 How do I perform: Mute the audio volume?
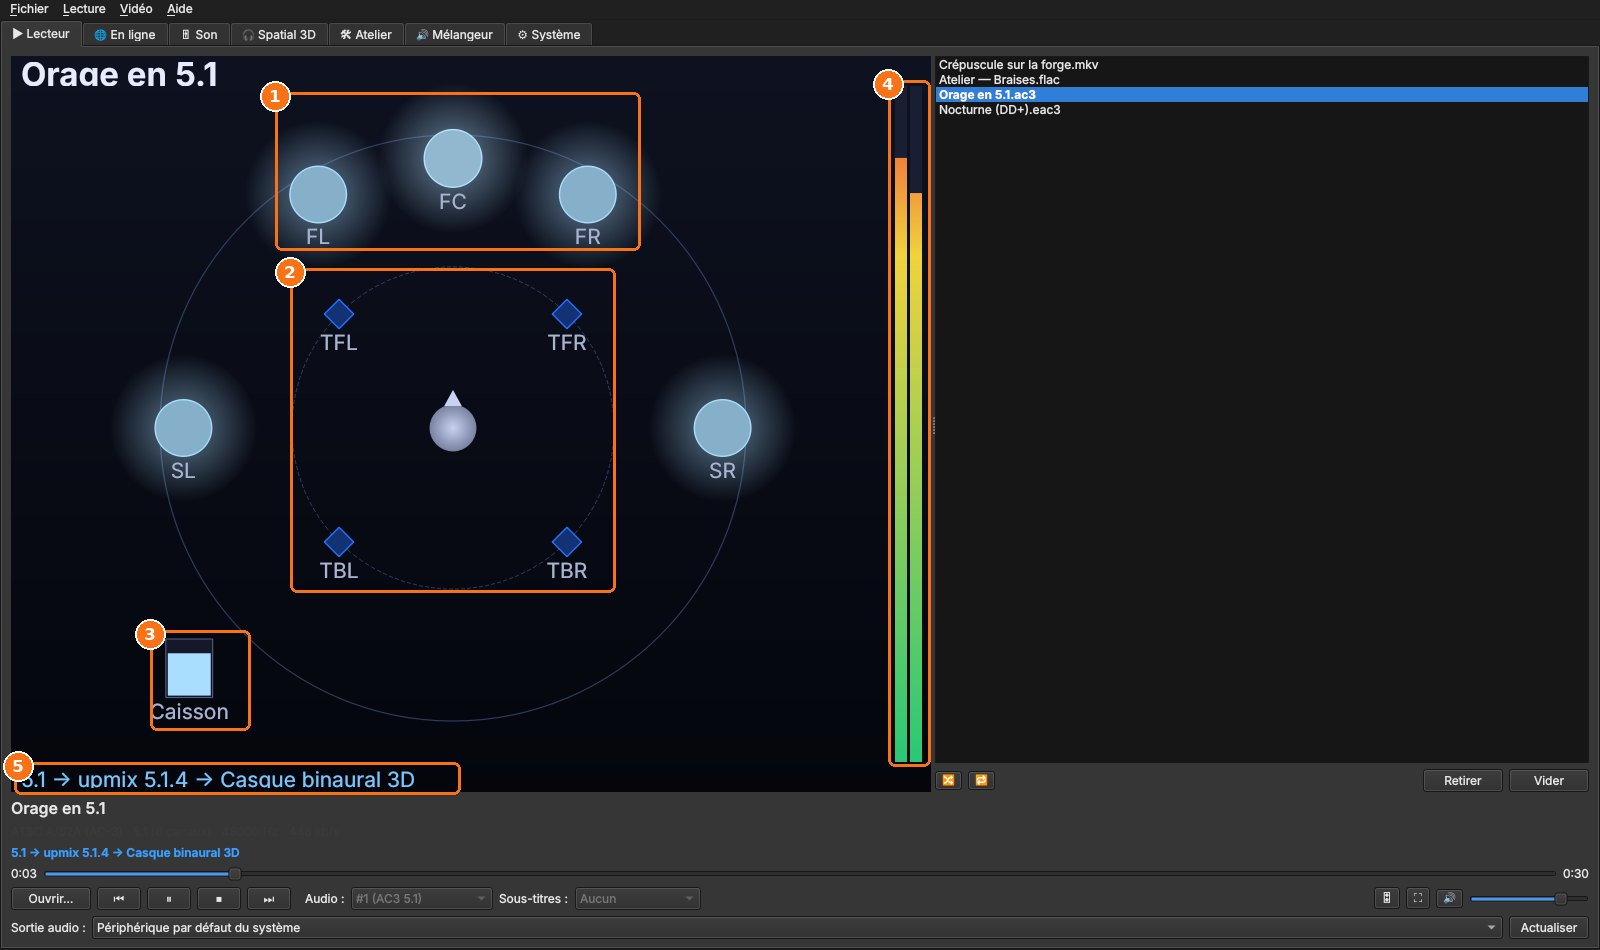tap(1449, 898)
